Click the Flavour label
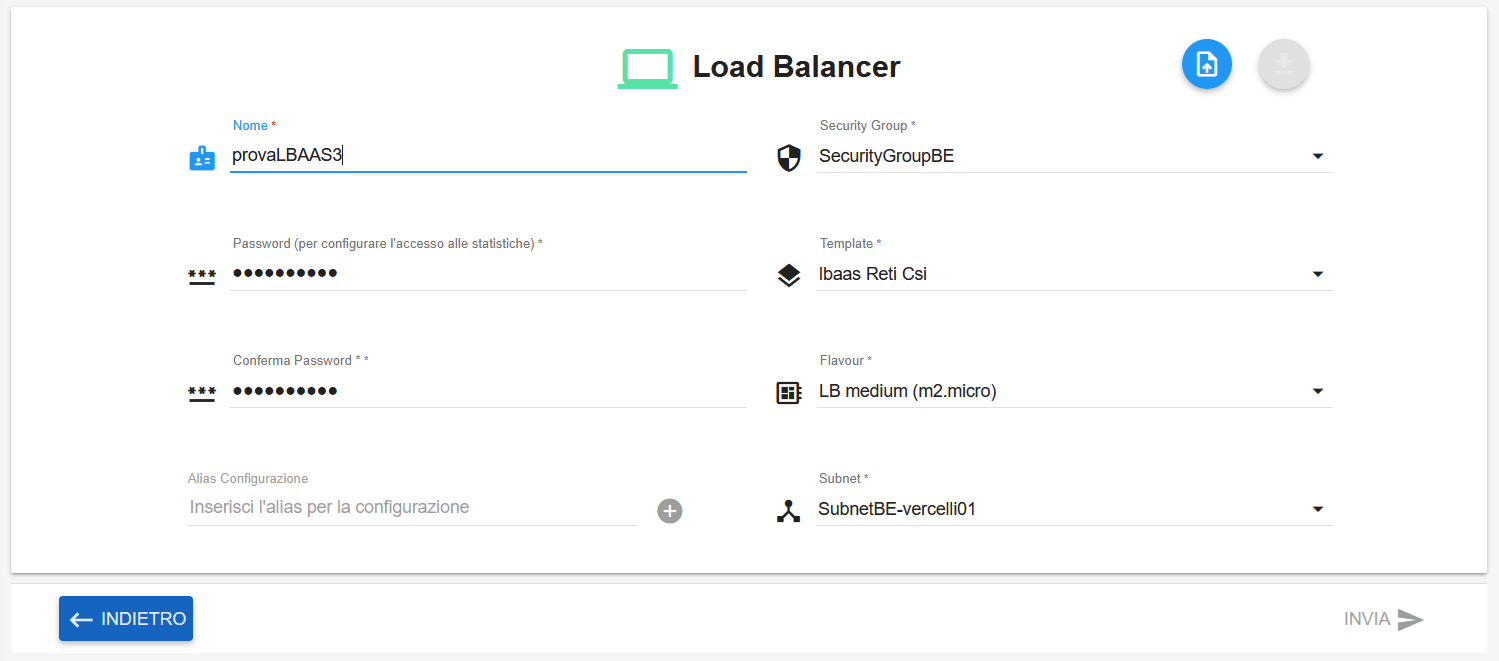This screenshot has width=1499, height=661. pos(845,361)
